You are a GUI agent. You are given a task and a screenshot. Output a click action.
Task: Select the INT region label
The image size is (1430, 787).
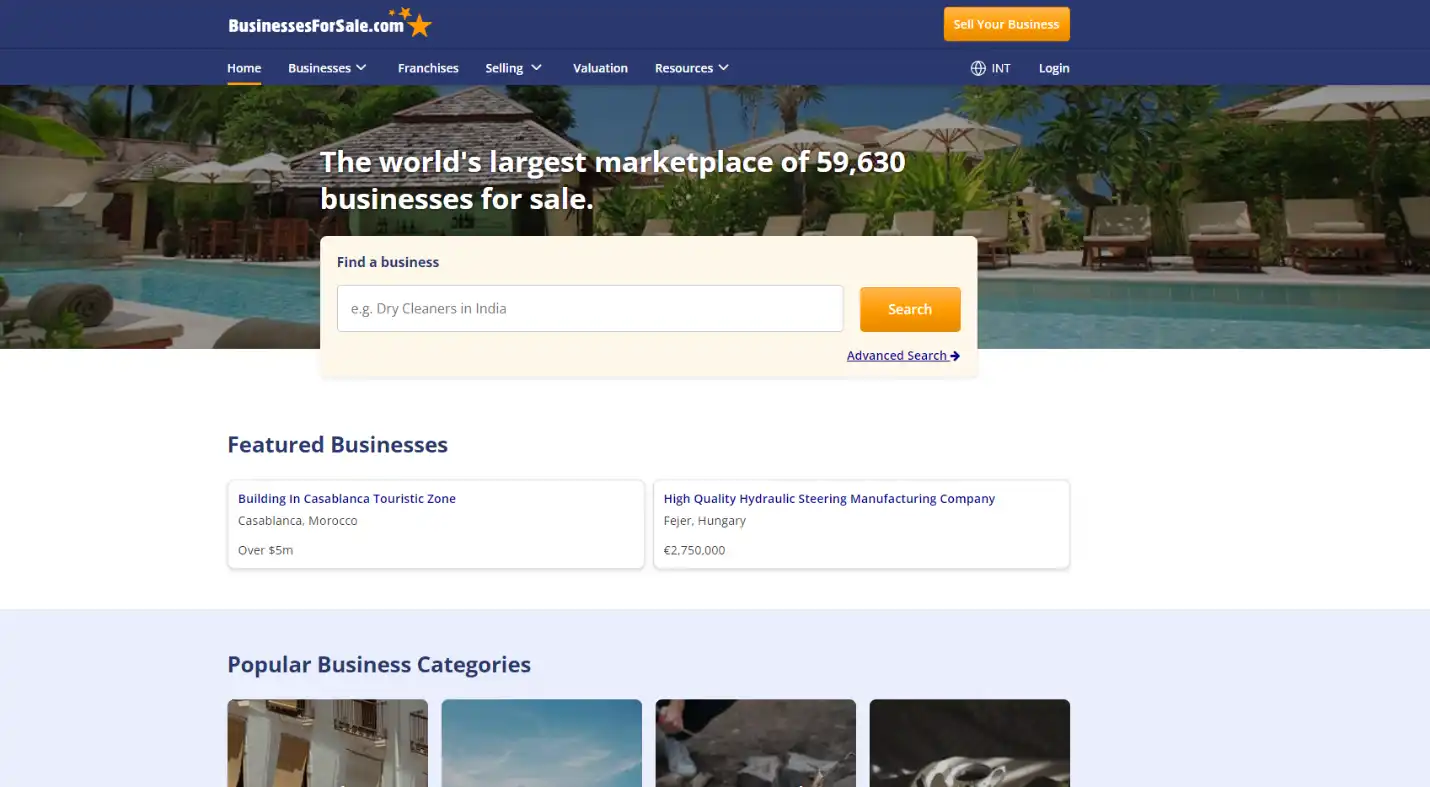pos(1001,68)
